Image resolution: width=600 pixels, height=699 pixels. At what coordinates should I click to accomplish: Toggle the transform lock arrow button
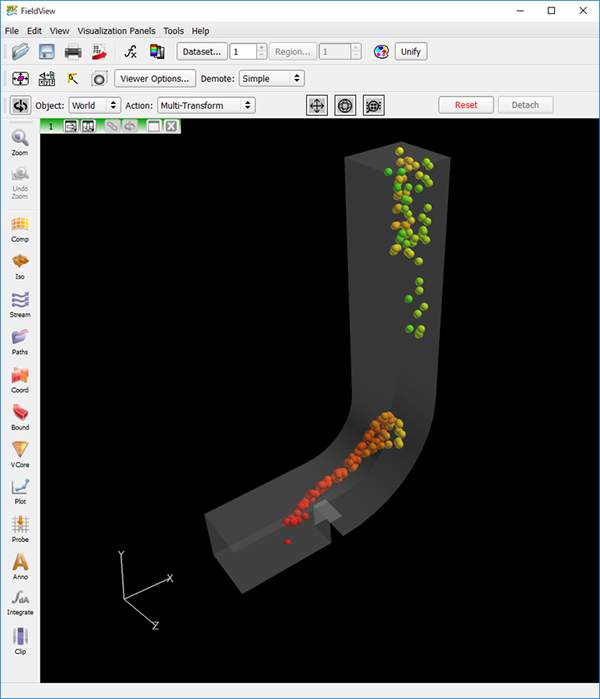coord(18,105)
